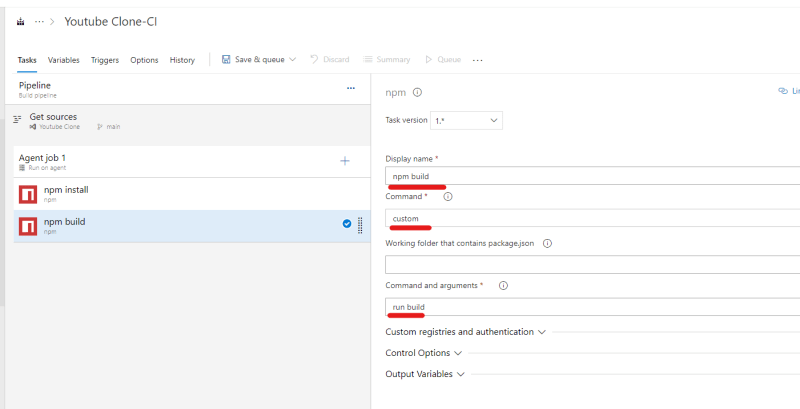Click the Queue button label

(449, 60)
